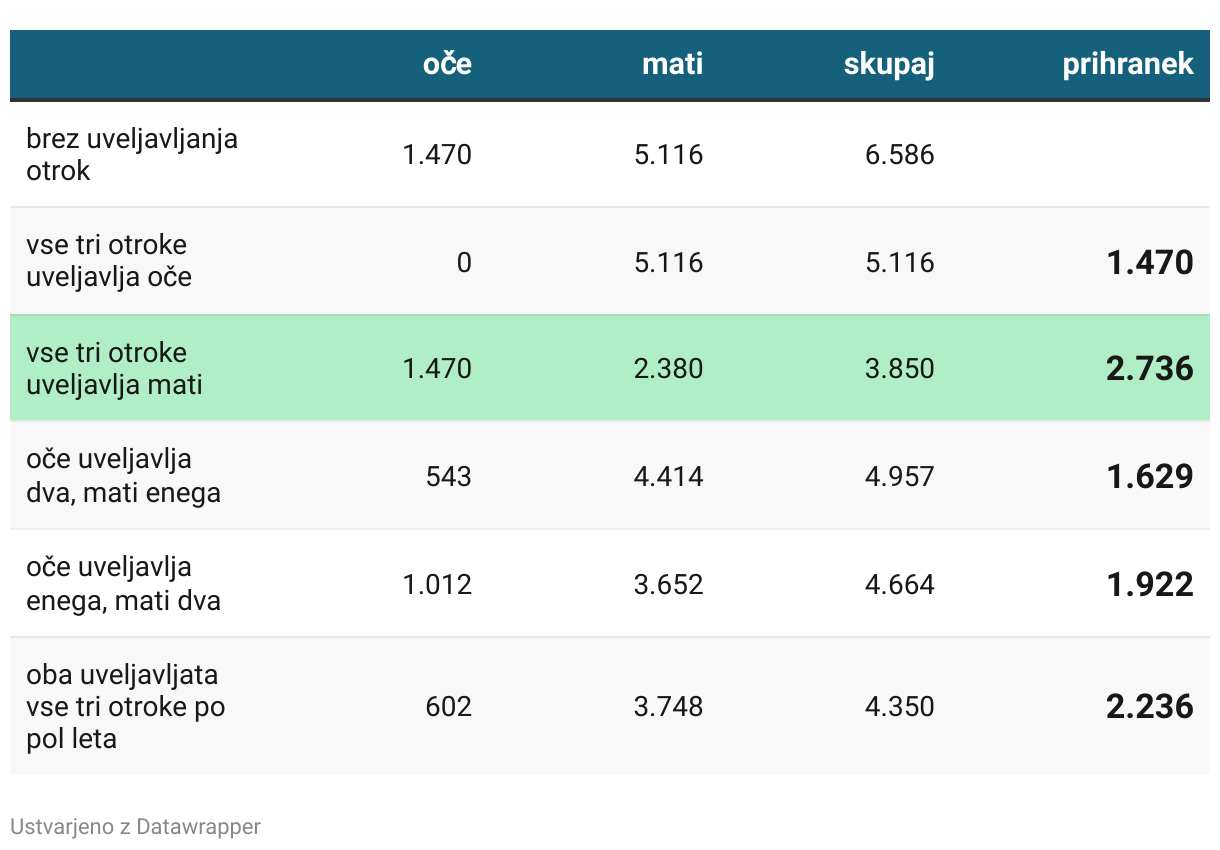Select the "vse tri otroke uveljavlja oče" label
This screenshot has height=850, width=1220.
coord(109,261)
